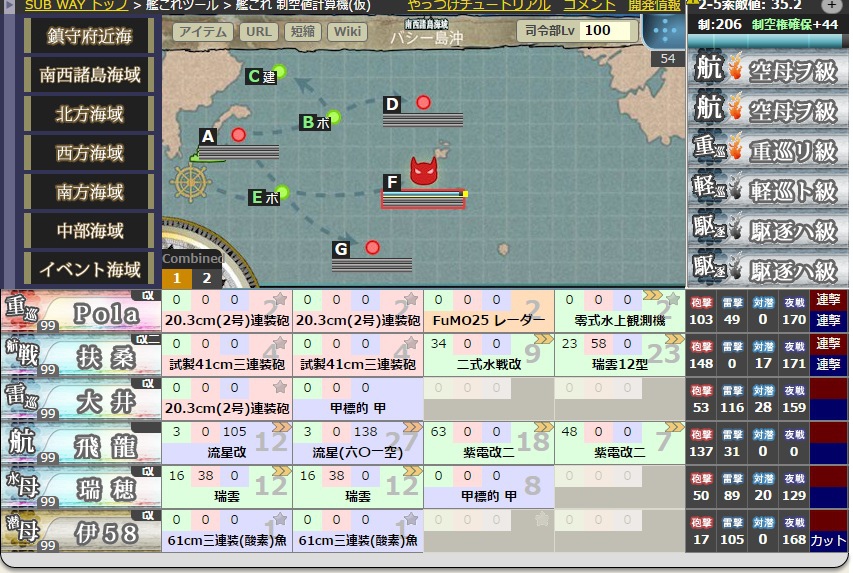The width and height of the screenshot is (853, 573).
Task: Click the アイテム button
Action: point(203,32)
